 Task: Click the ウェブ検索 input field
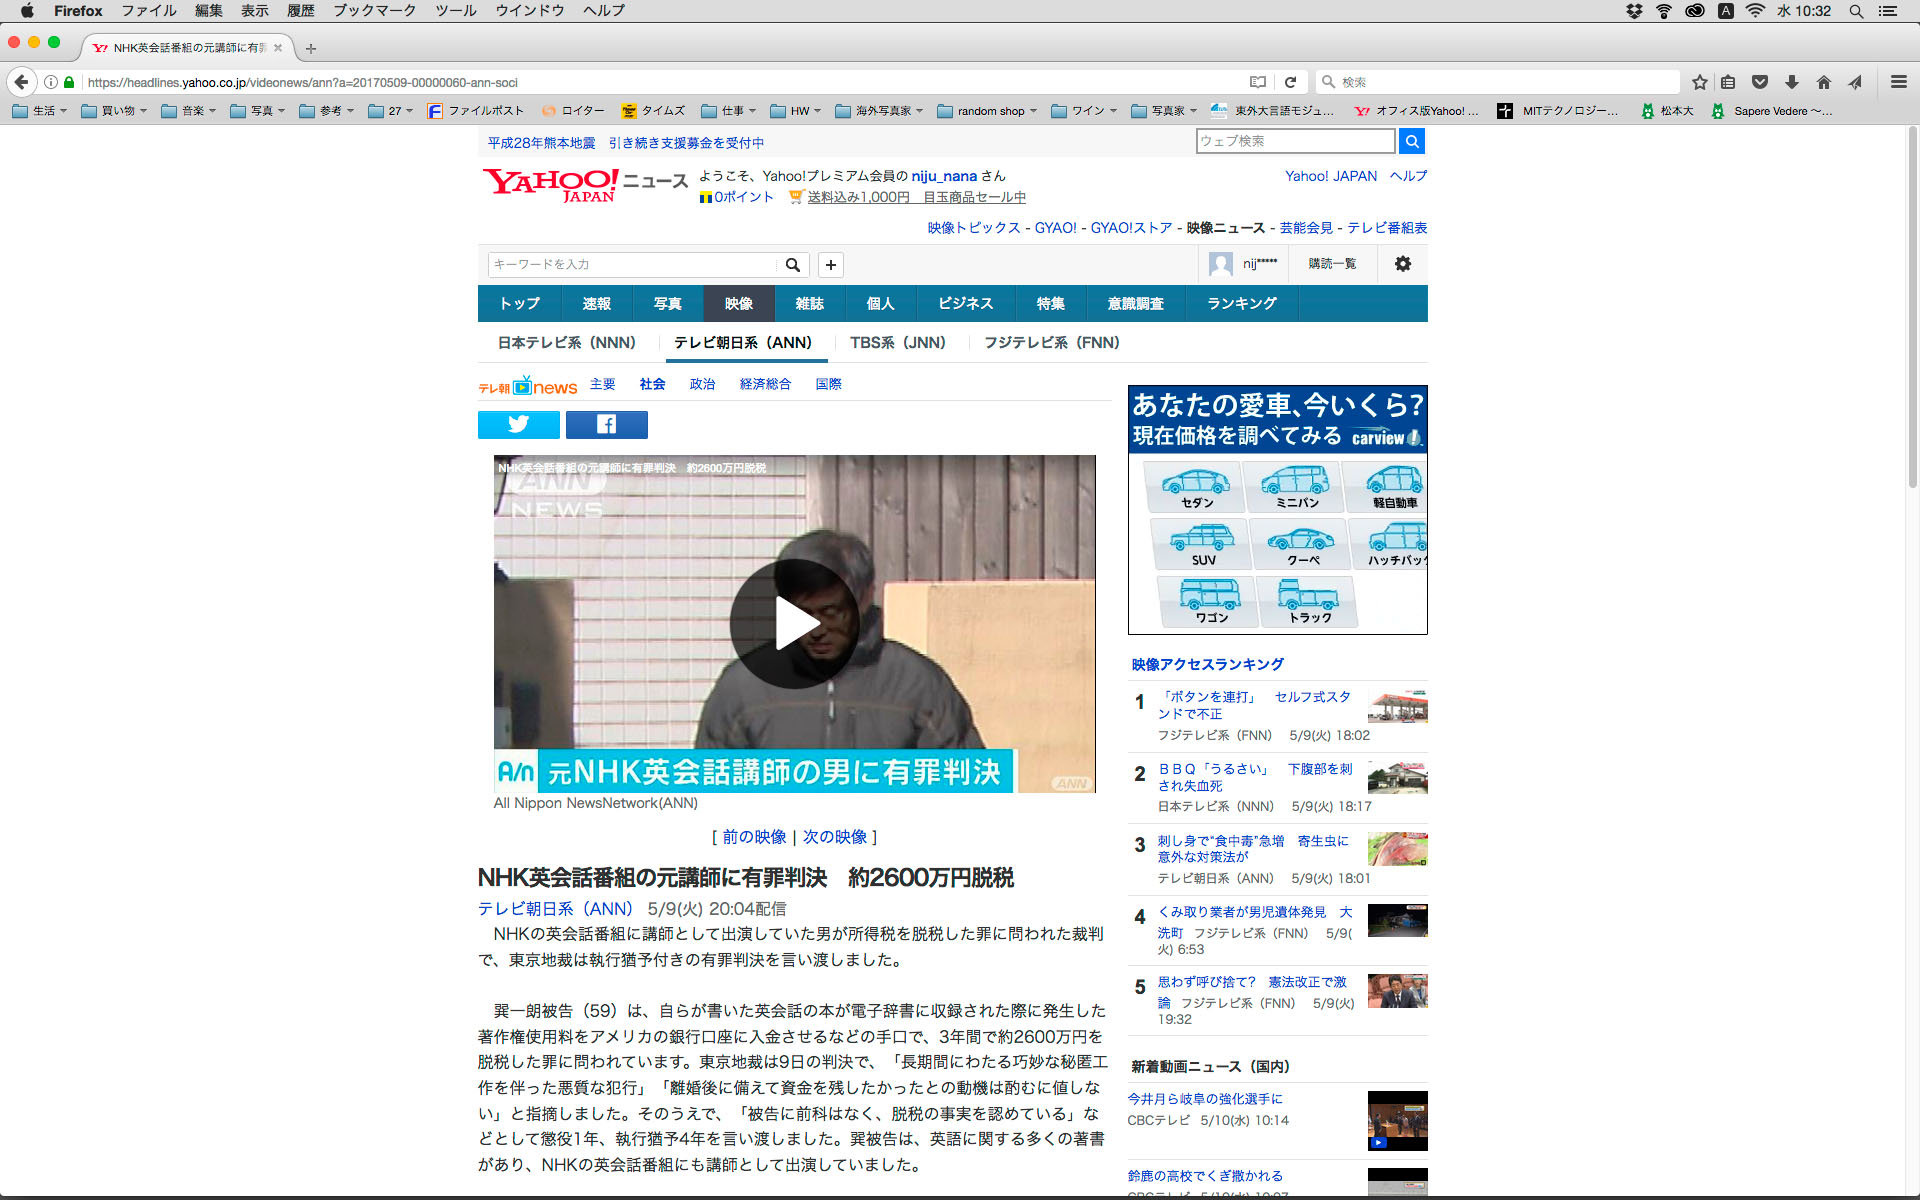(1294, 141)
